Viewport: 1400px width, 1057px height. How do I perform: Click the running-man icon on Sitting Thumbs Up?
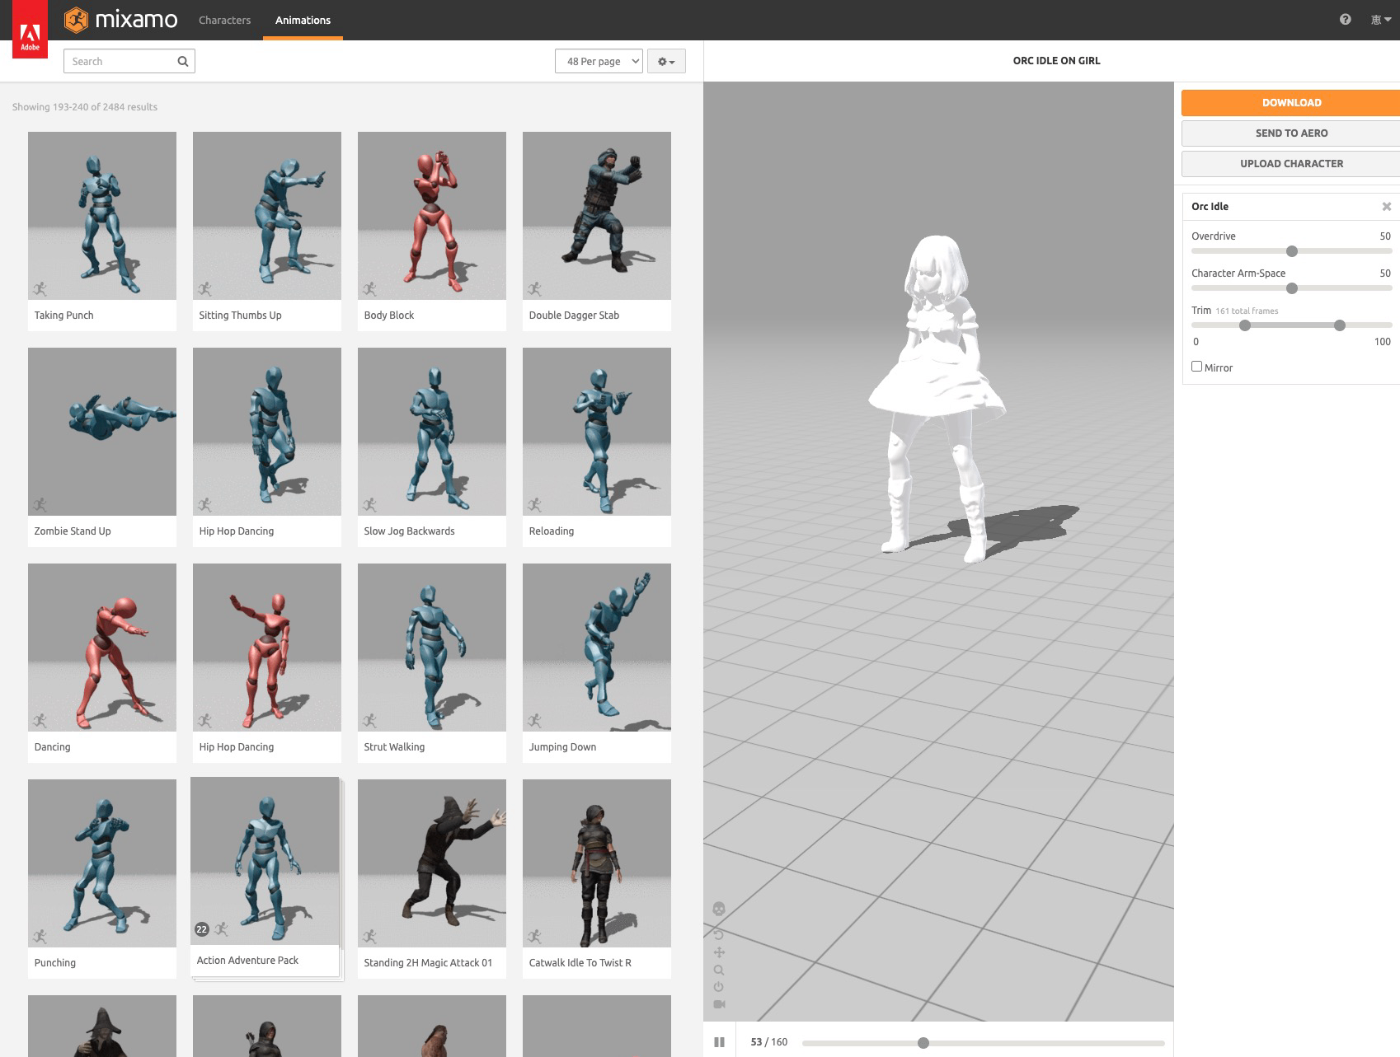pyautogui.click(x=205, y=289)
